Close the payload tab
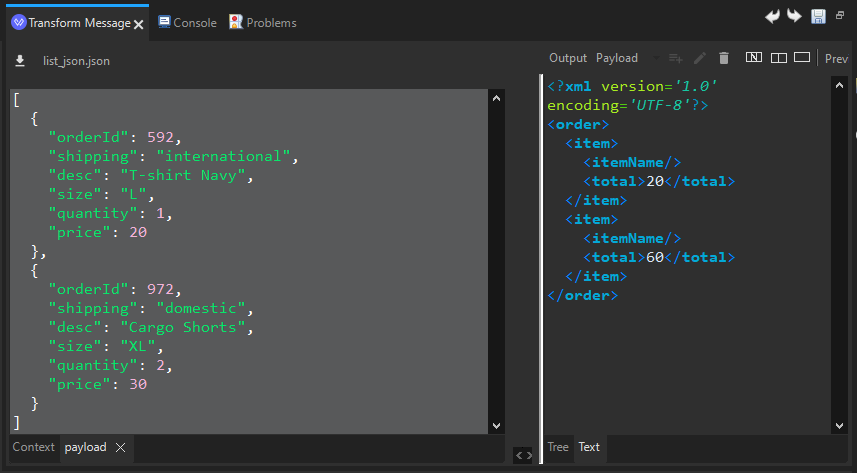This screenshot has width=857, height=473. [120, 447]
